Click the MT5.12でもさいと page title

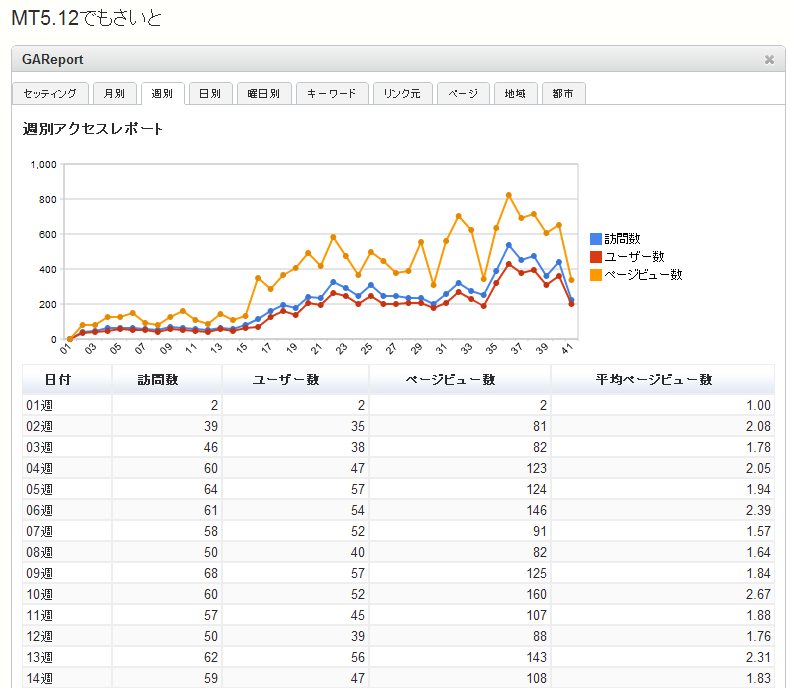pyautogui.click(x=84, y=18)
